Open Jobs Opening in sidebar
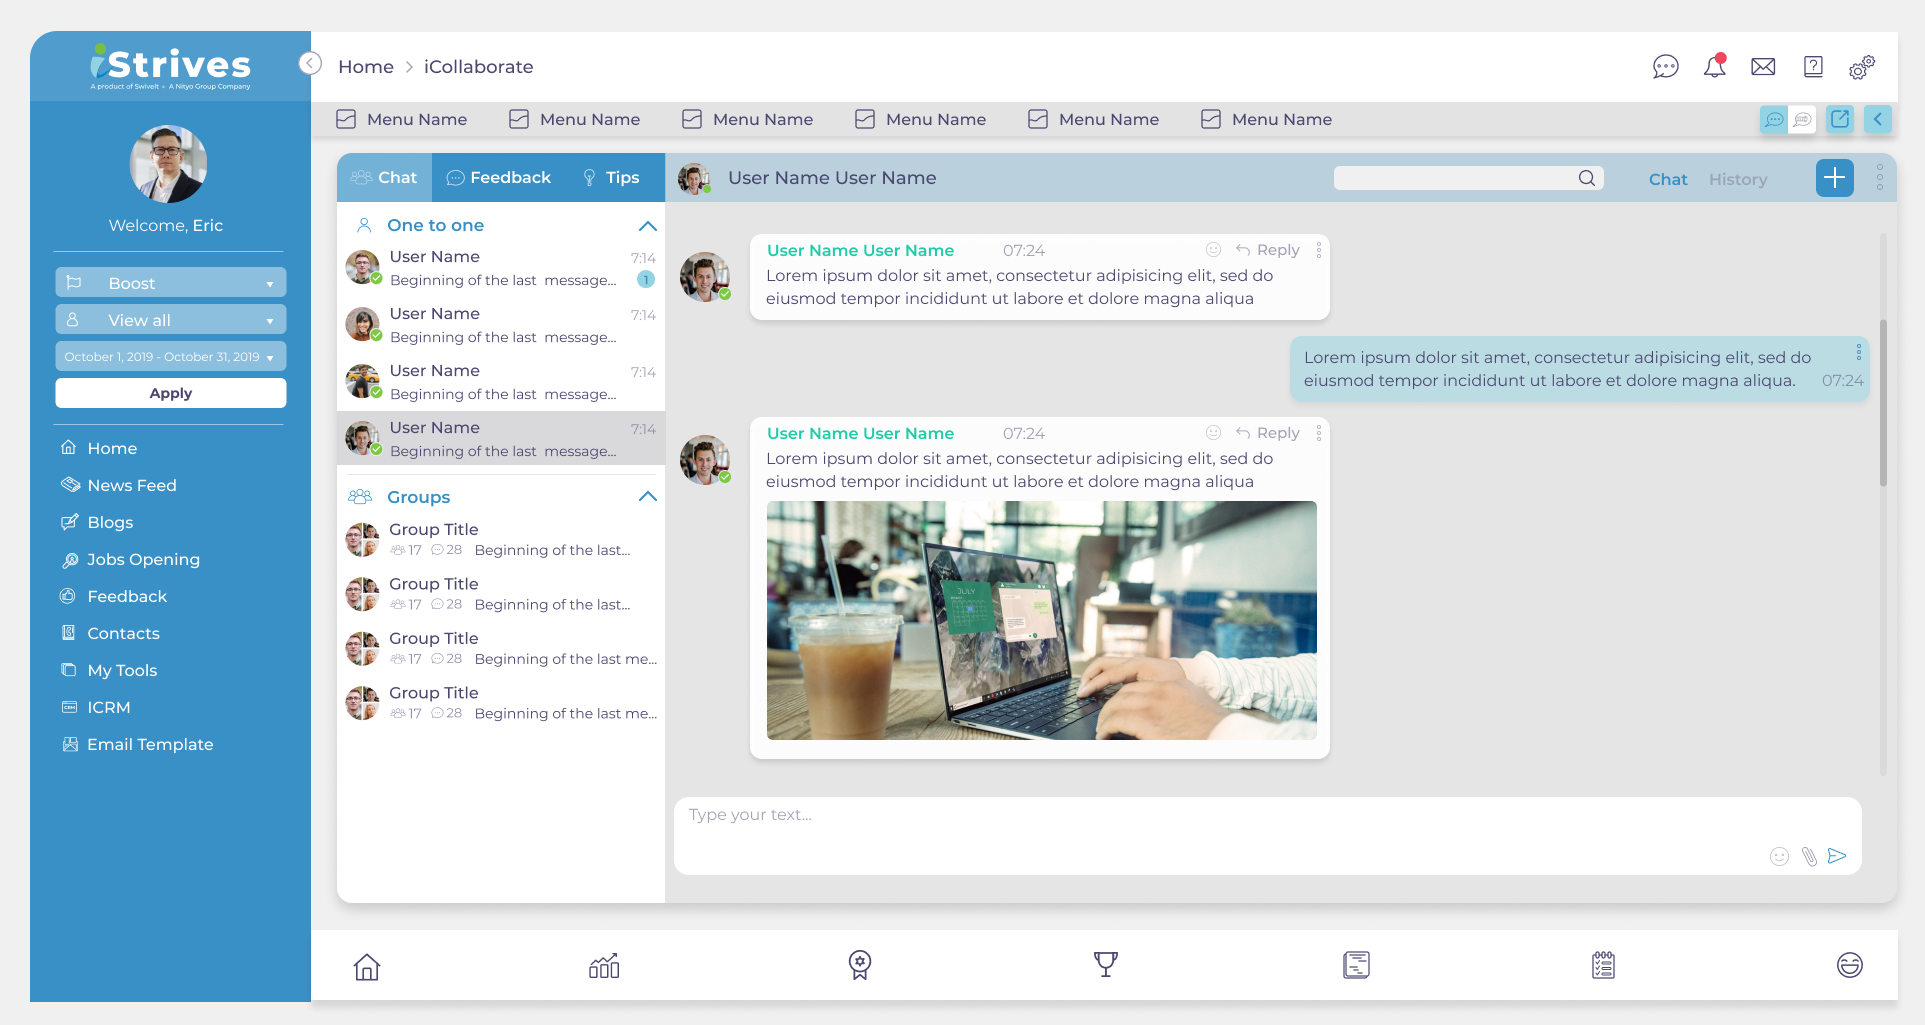The height and width of the screenshot is (1025, 1925). tap(143, 560)
